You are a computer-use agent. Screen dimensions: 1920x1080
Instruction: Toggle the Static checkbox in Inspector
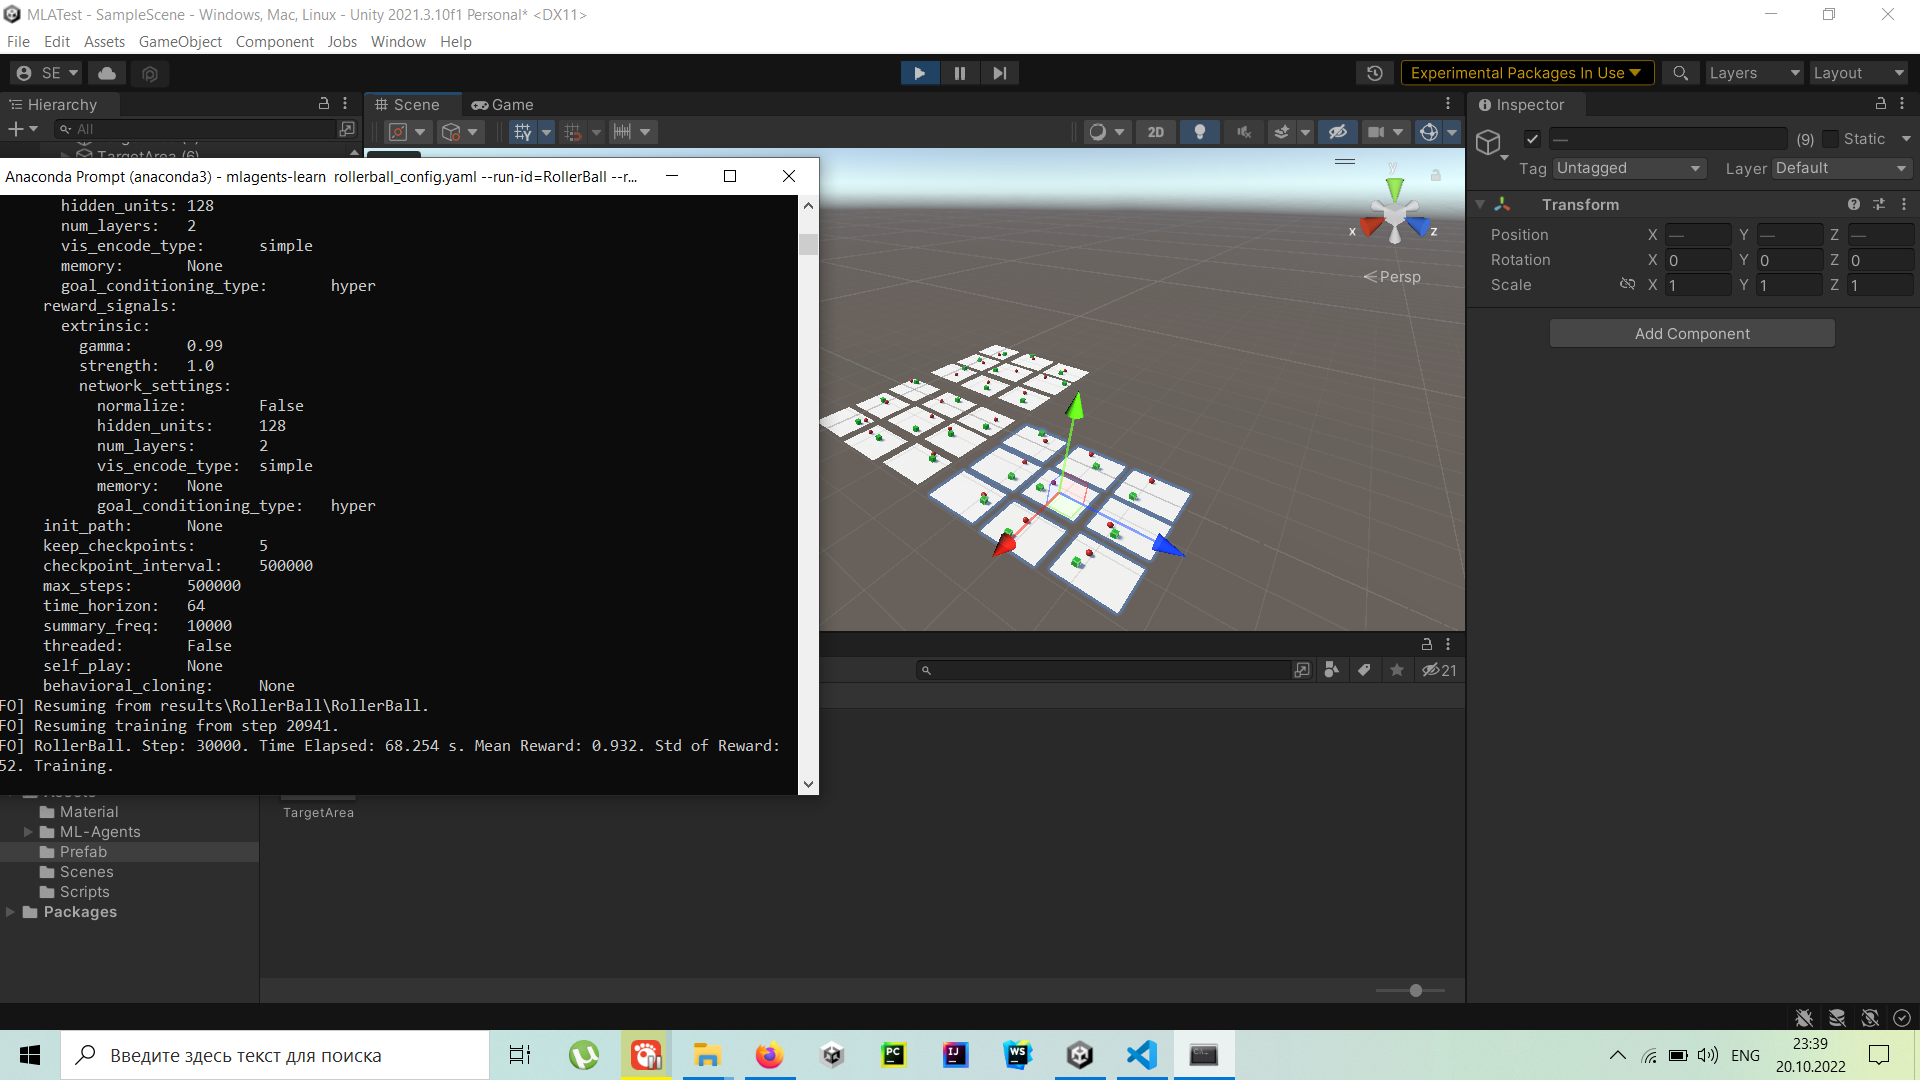(1831, 139)
